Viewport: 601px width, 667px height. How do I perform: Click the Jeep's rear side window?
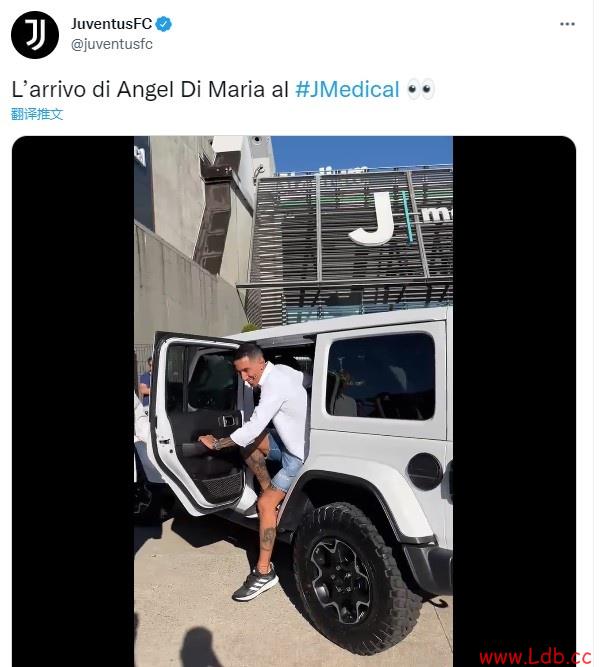pyautogui.click(x=381, y=376)
